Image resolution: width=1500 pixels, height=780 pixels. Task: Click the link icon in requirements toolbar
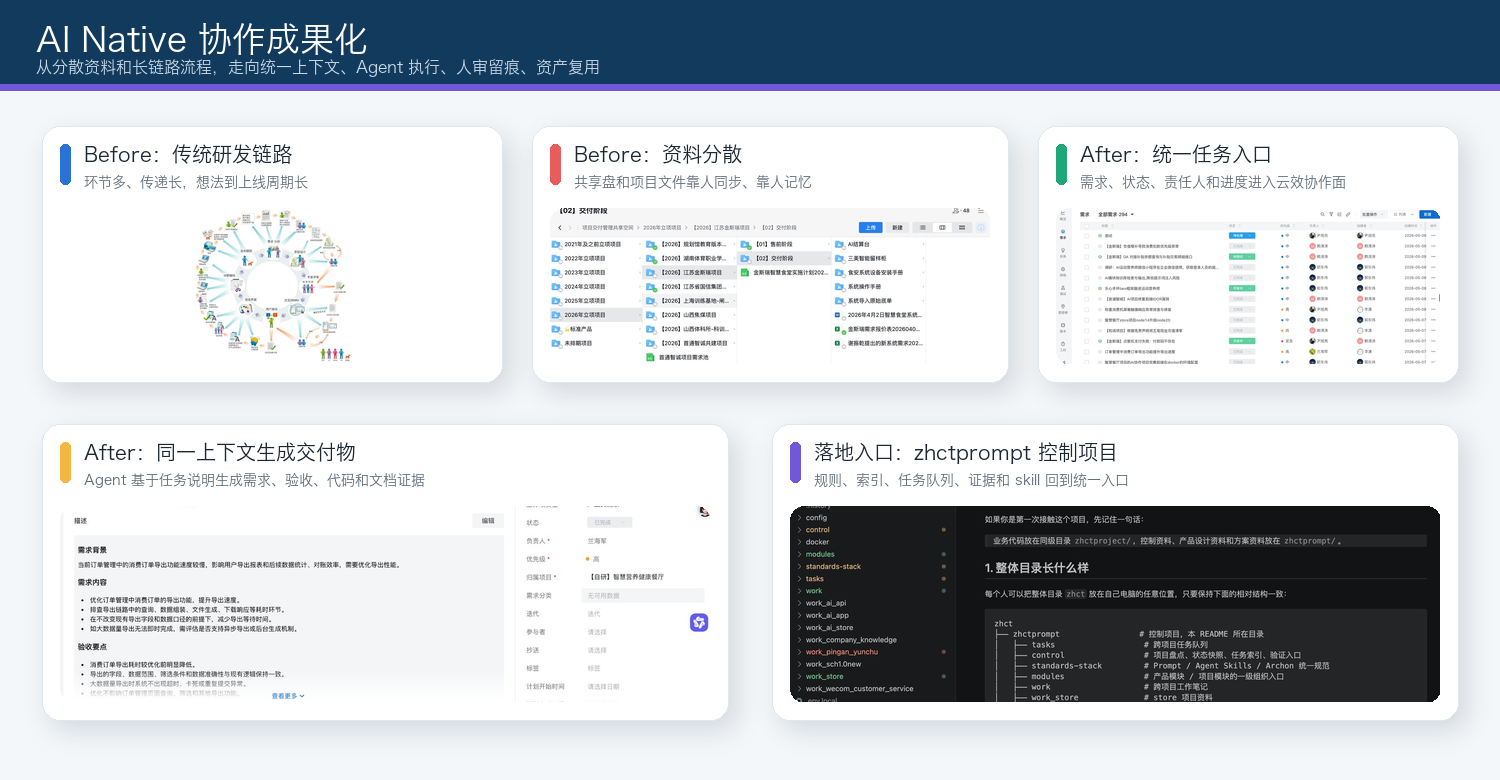coord(1348,214)
